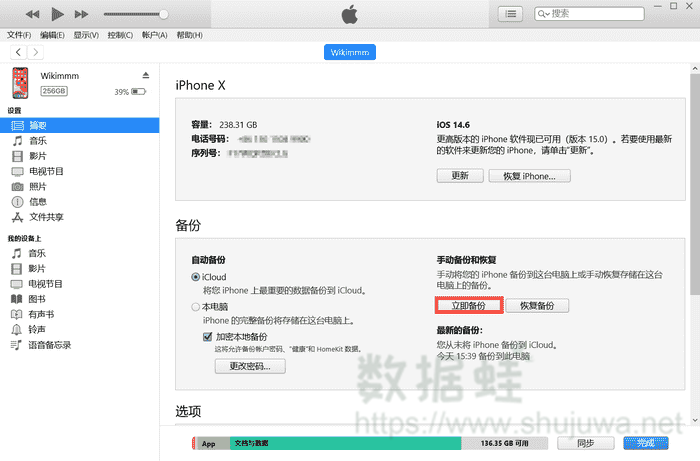The width and height of the screenshot is (700, 461).
Task: Open the search dropdown magnifier arrow
Action: click(x=543, y=14)
